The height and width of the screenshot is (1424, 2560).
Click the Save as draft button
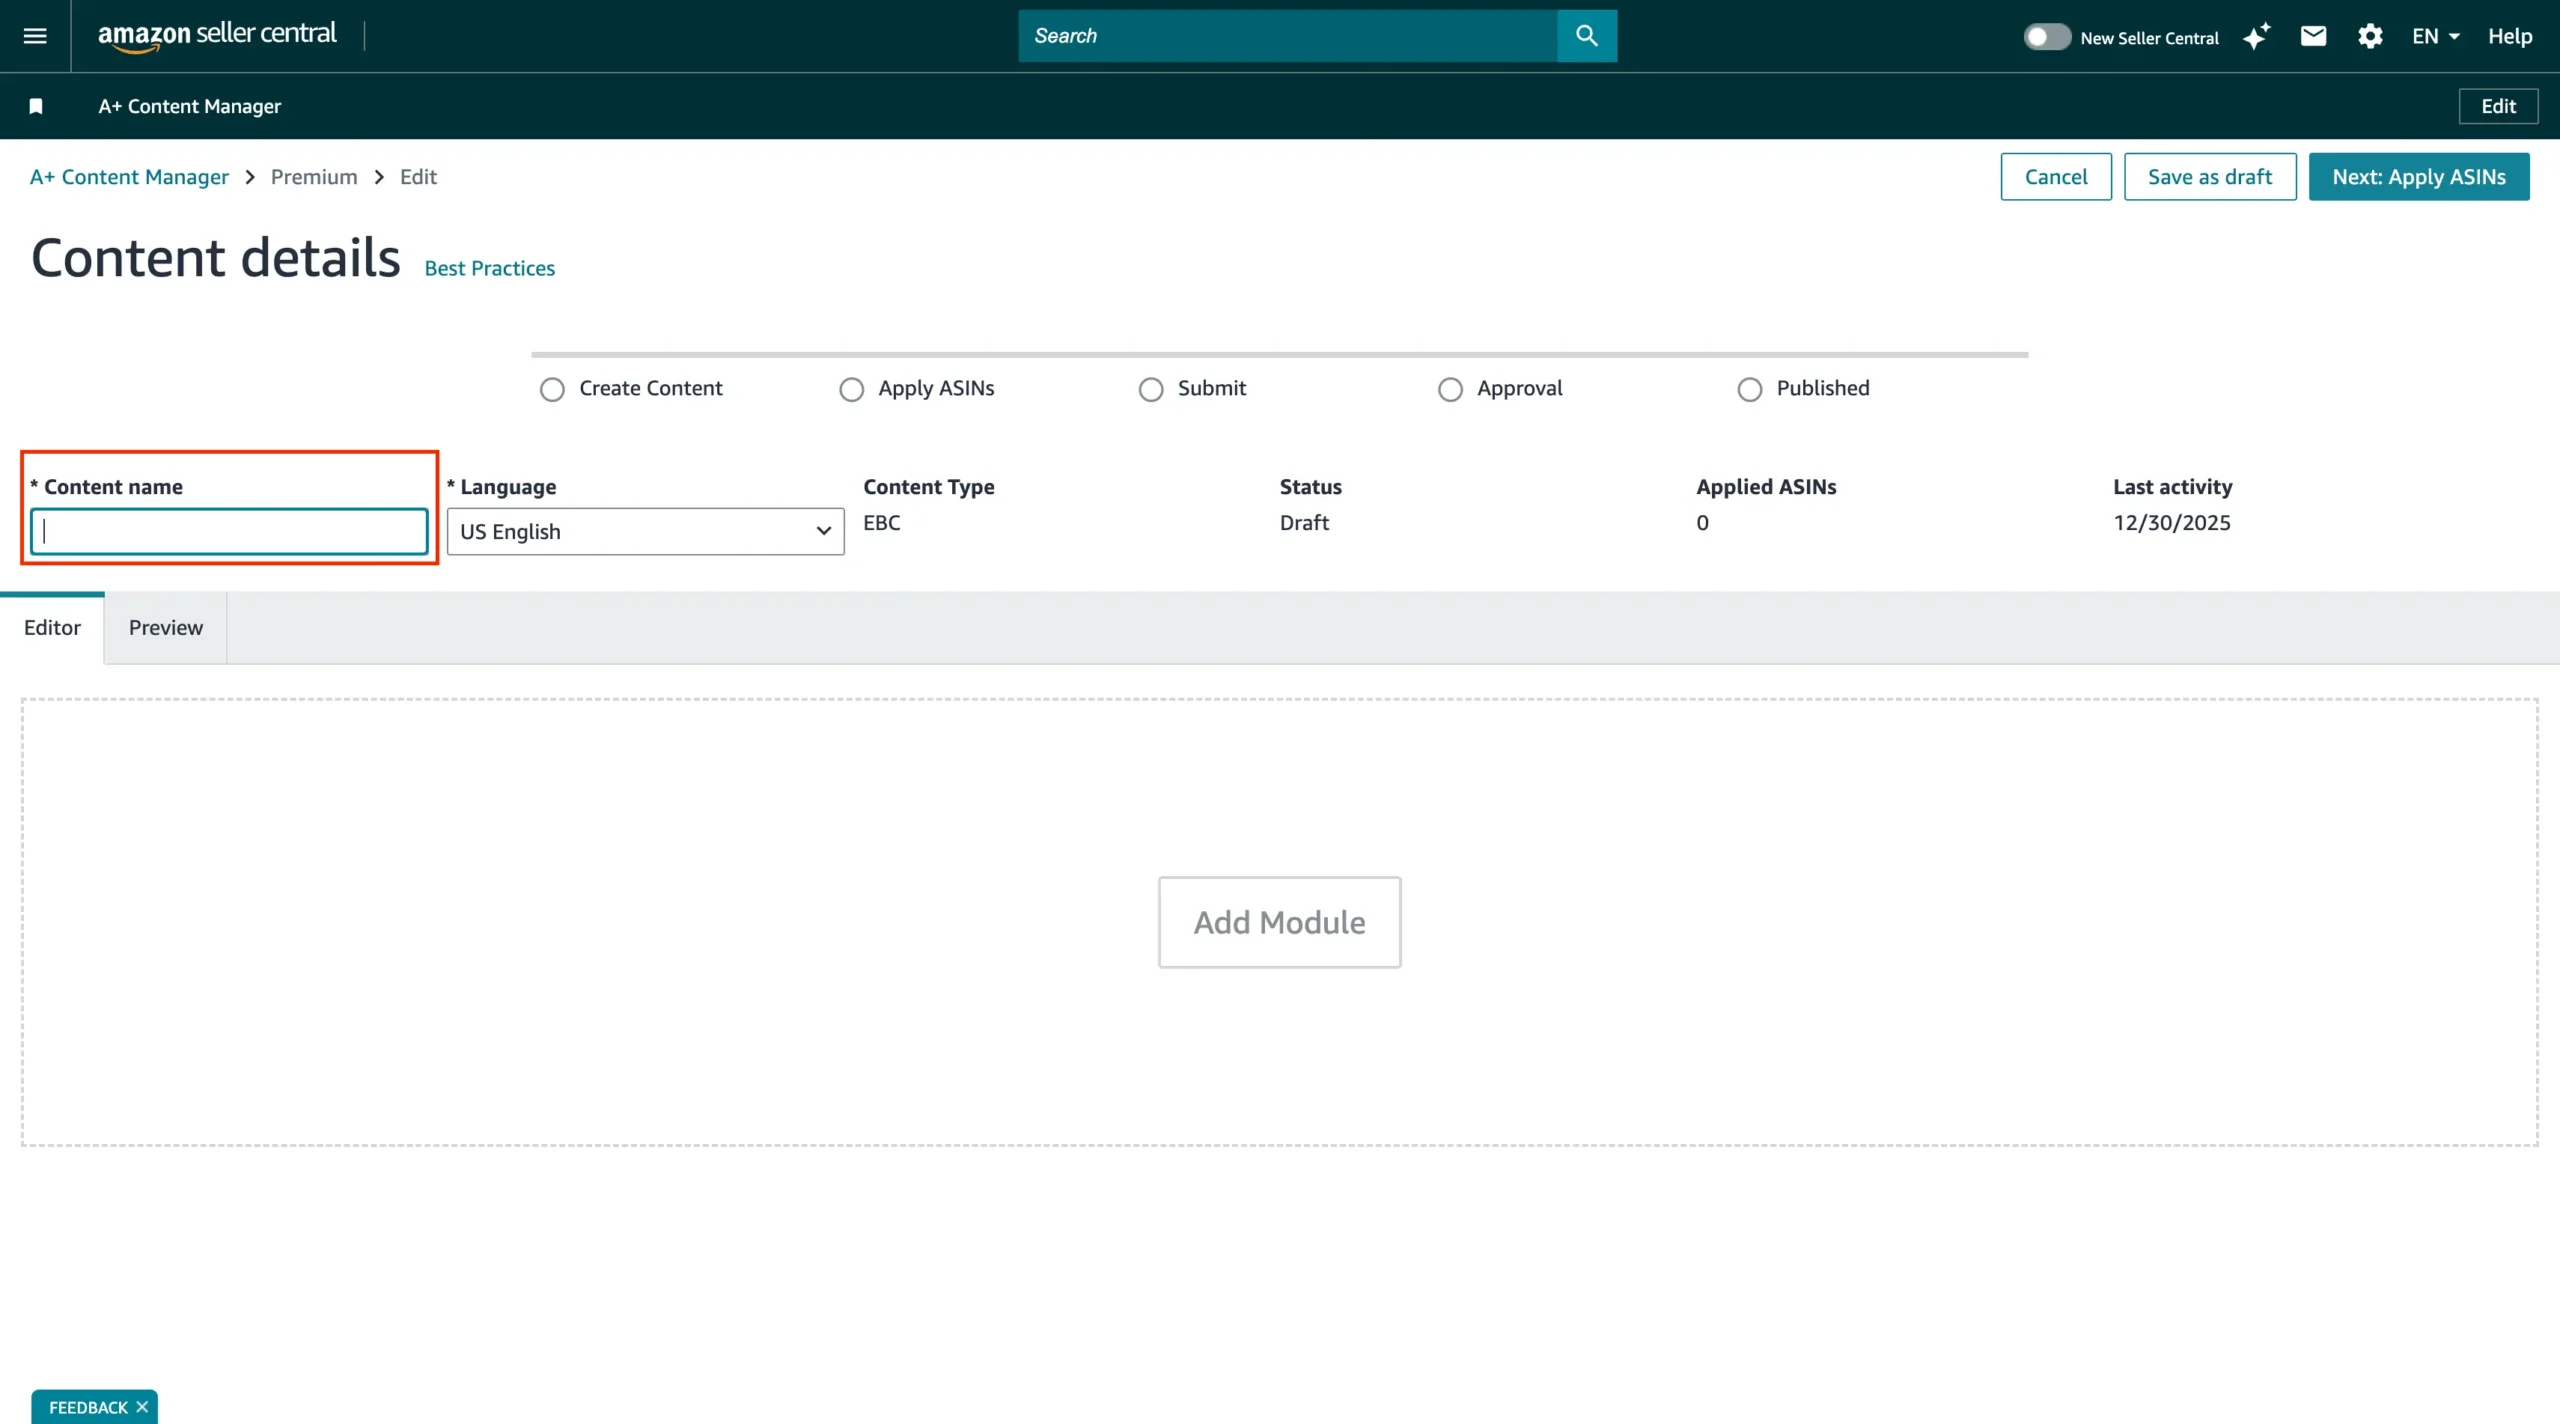2209,177
